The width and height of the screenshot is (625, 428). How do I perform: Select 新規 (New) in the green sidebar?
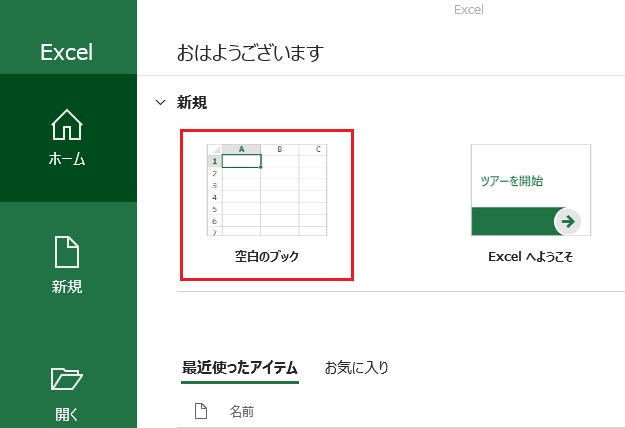point(68,265)
